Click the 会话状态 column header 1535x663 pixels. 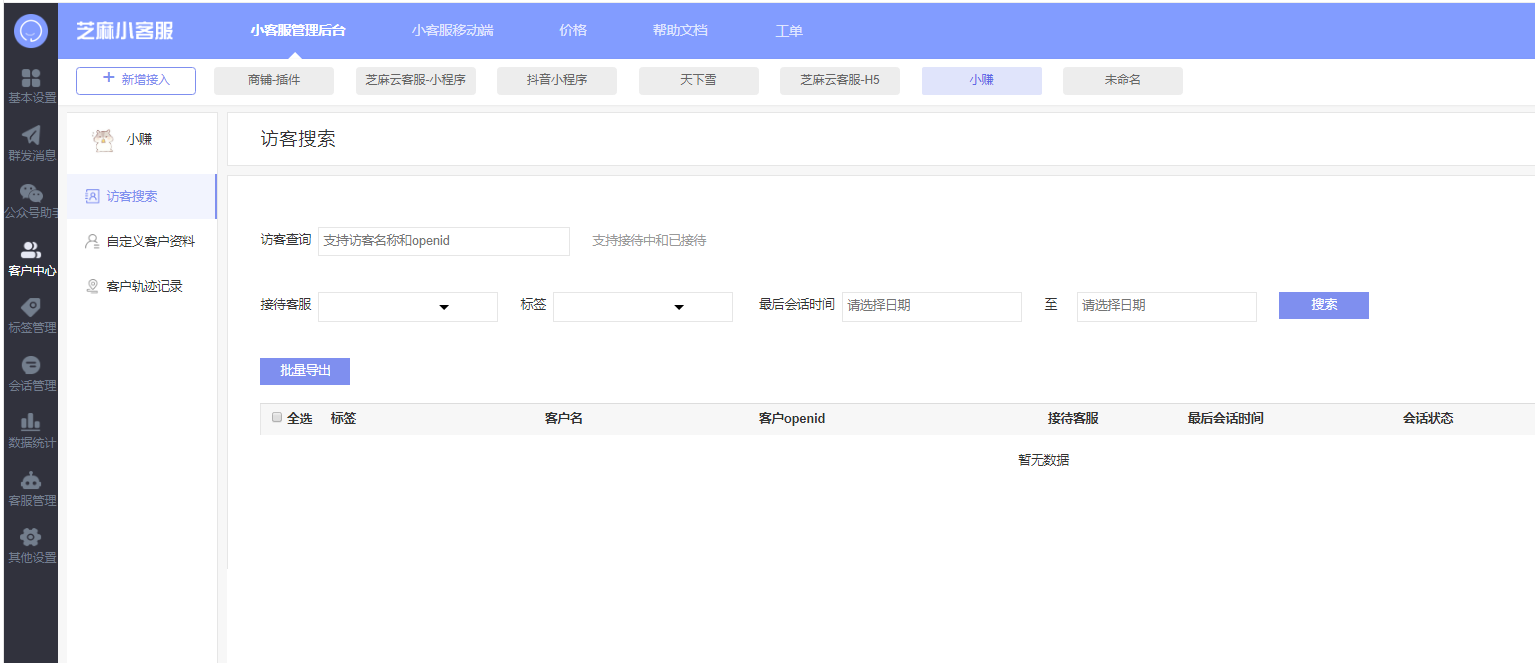[1428, 419]
